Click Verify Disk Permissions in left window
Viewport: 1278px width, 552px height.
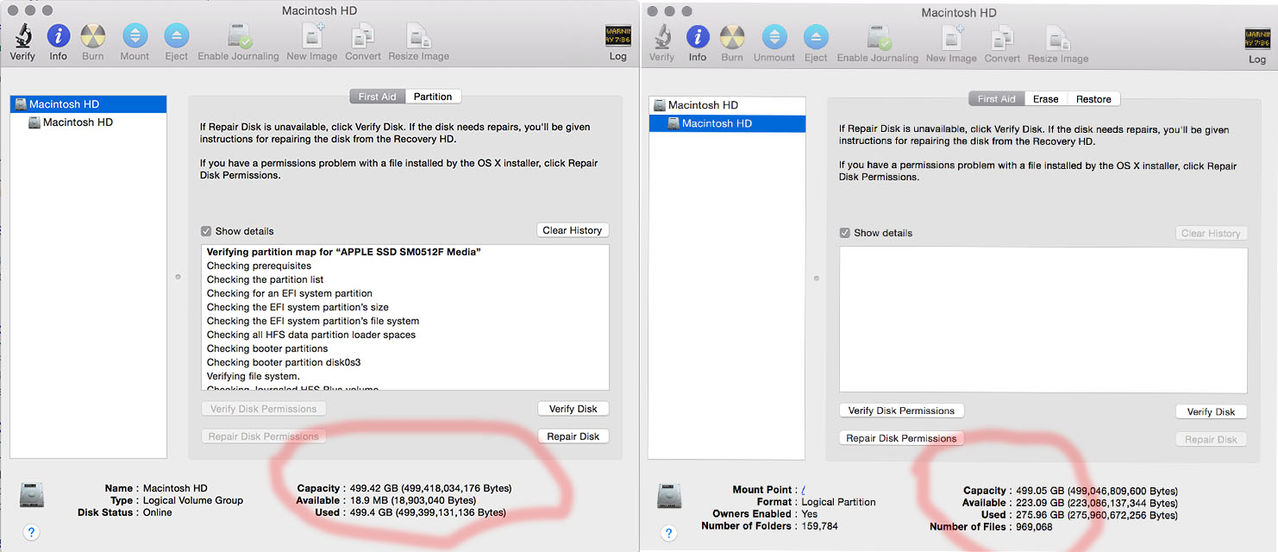coord(263,408)
